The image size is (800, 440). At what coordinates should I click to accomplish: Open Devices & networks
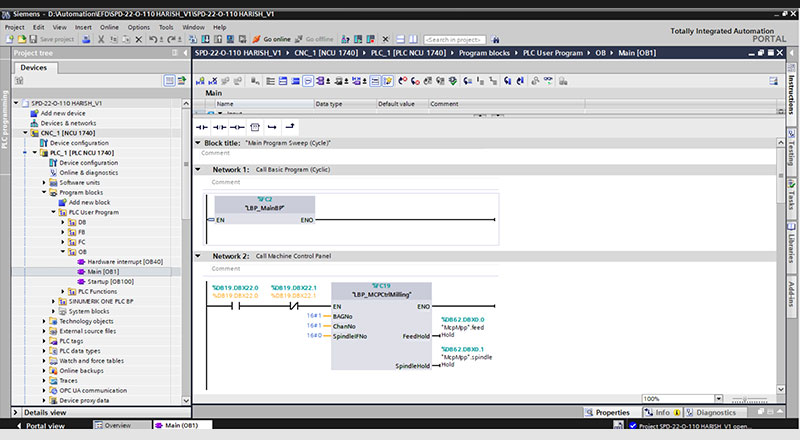(x=68, y=123)
